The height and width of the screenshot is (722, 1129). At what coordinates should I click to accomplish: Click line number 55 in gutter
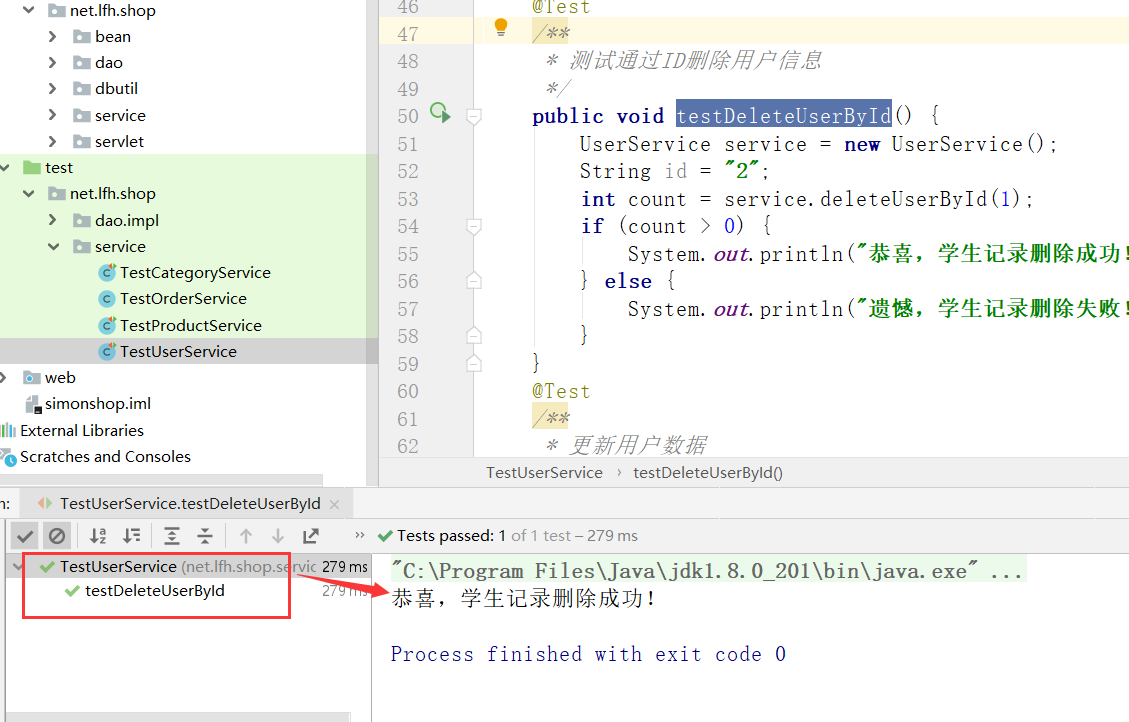point(408,254)
